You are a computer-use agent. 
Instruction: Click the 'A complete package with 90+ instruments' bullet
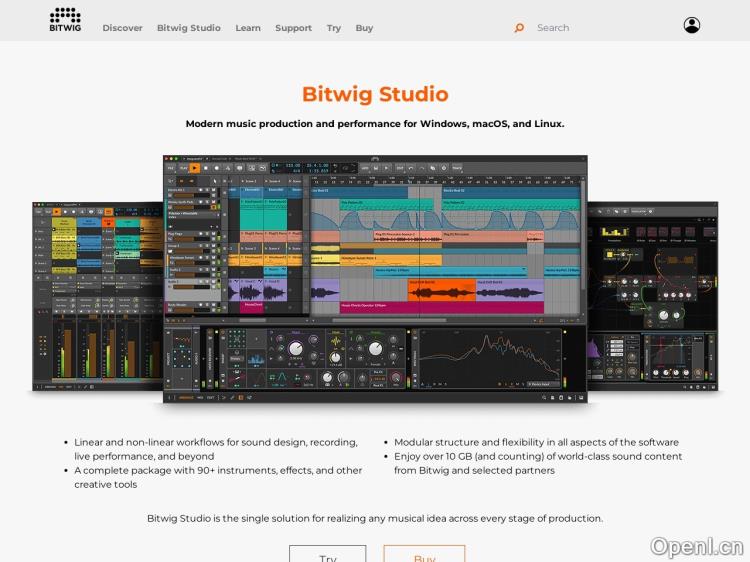coord(218,477)
